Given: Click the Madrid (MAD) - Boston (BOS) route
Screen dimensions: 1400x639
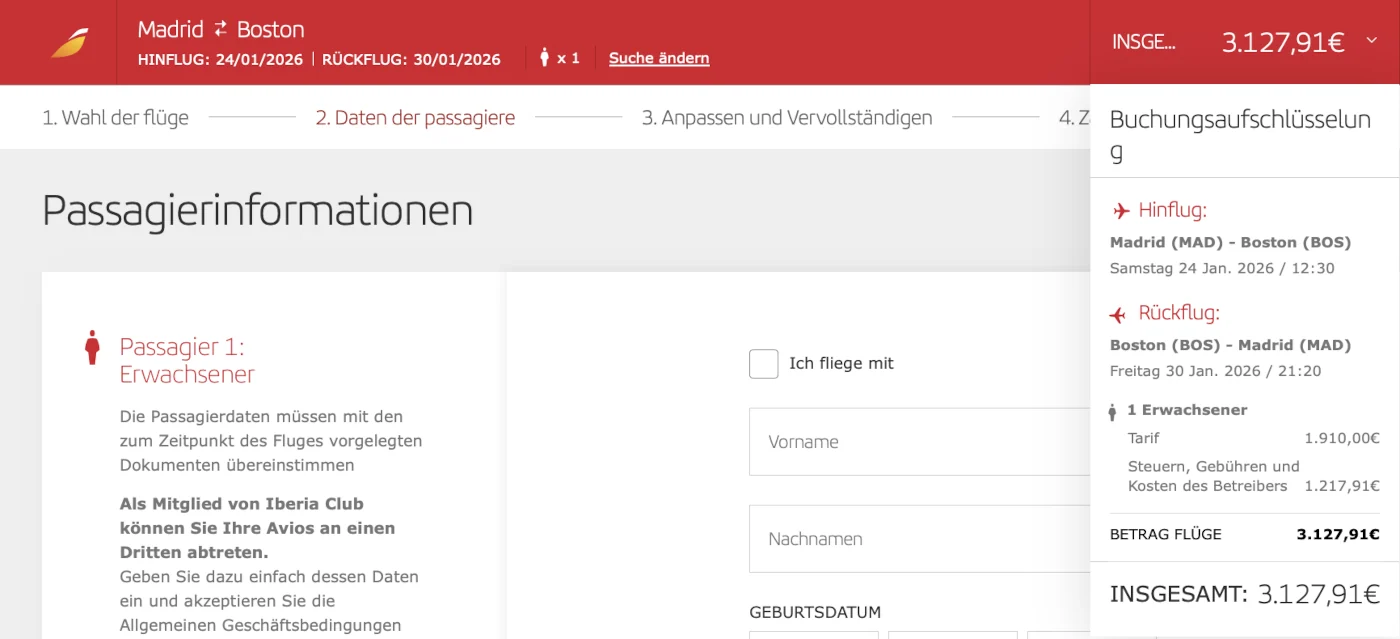Looking at the screenshot, I should (x=1230, y=242).
